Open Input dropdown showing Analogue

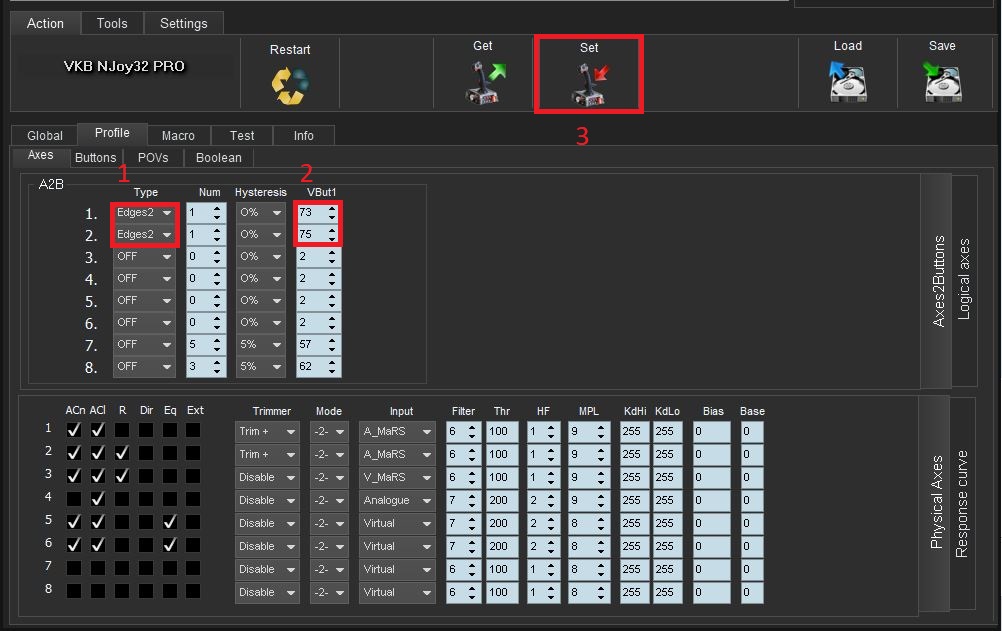(x=397, y=500)
